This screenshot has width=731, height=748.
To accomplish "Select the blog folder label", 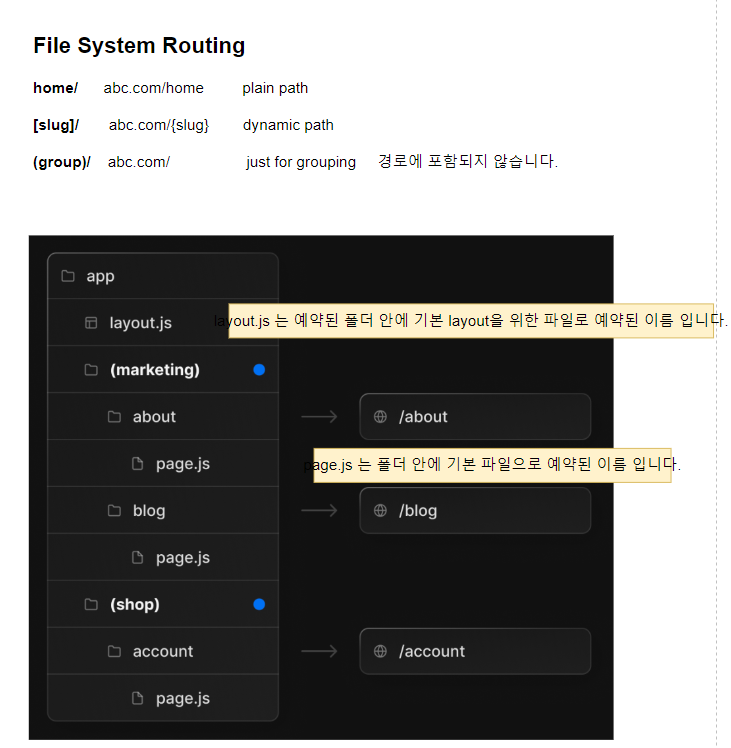I will pos(149,510).
